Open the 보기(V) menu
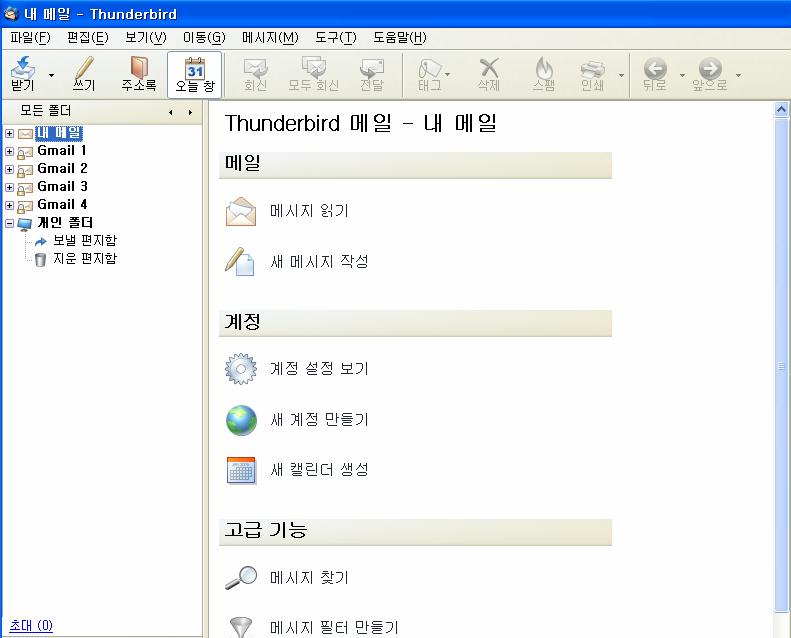Viewport: 791px width, 638px height. (x=145, y=37)
